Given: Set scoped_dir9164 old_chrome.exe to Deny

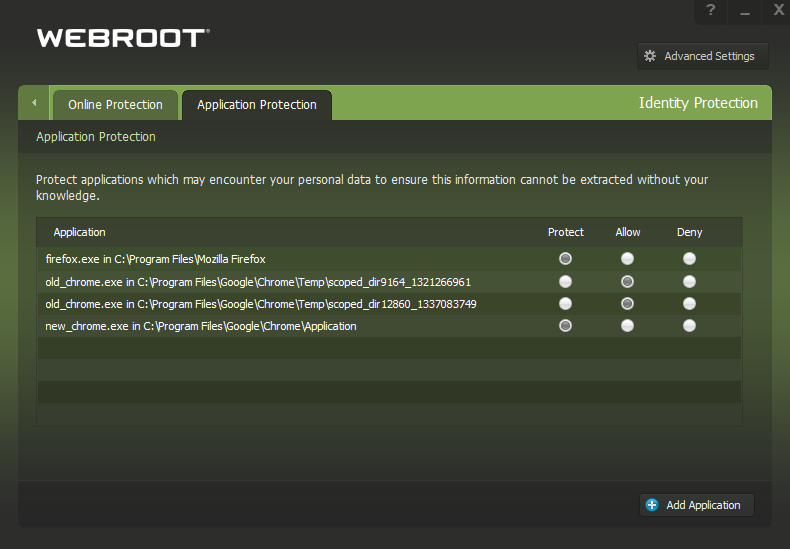Looking at the screenshot, I should [x=689, y=282].
